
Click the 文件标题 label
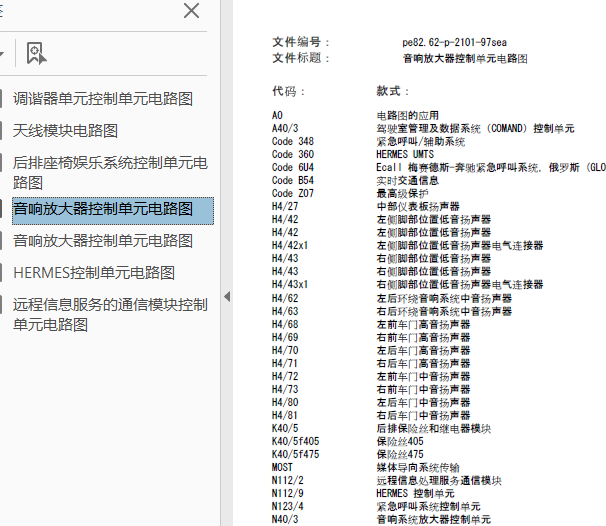pos(301,58)
